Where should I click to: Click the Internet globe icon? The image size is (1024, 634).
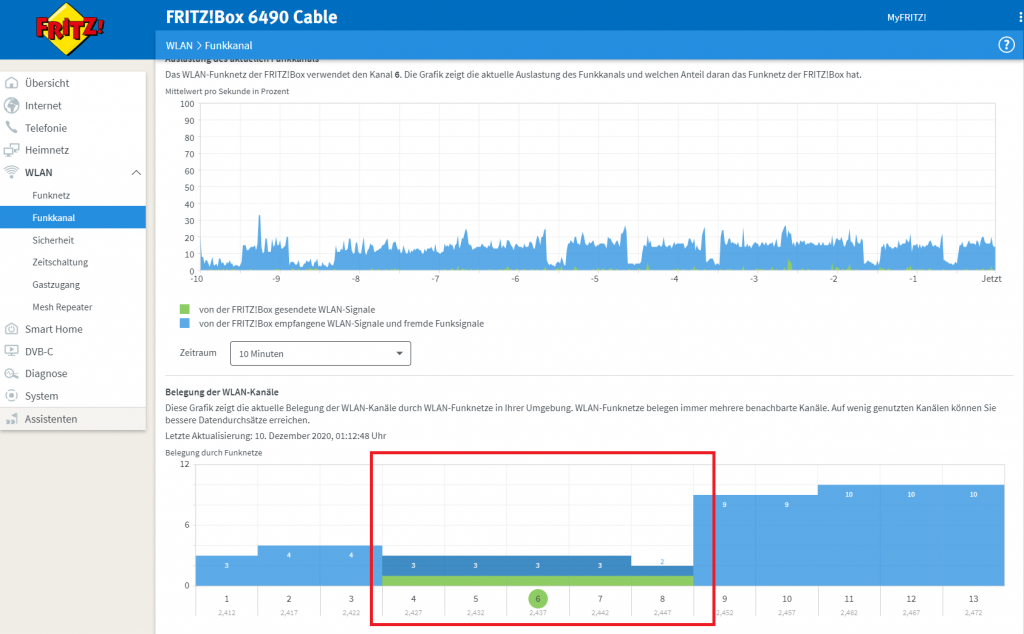click(x=11, y=105)
